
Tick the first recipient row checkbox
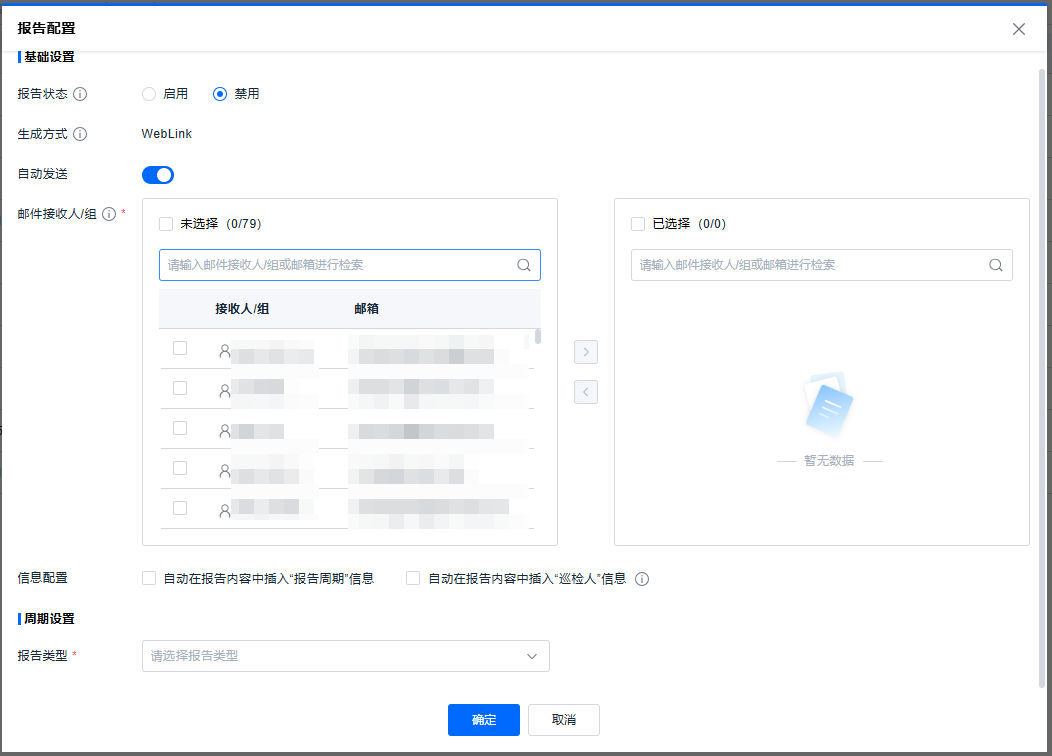(180, 348)
